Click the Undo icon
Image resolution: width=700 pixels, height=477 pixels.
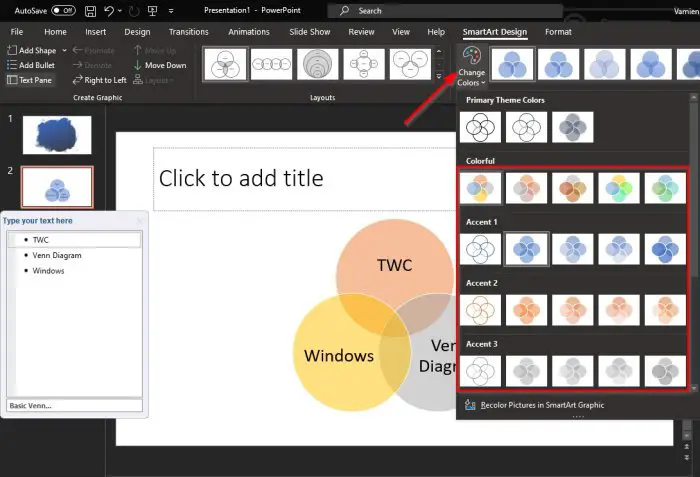109,11
